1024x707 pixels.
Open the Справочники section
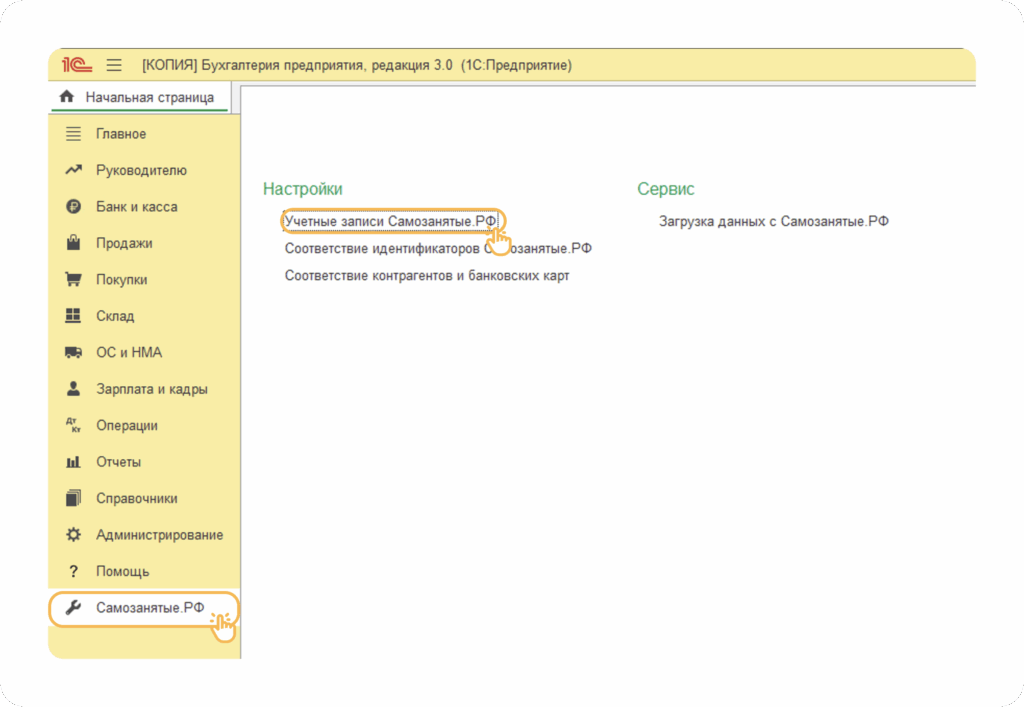(x=137, y=498)
